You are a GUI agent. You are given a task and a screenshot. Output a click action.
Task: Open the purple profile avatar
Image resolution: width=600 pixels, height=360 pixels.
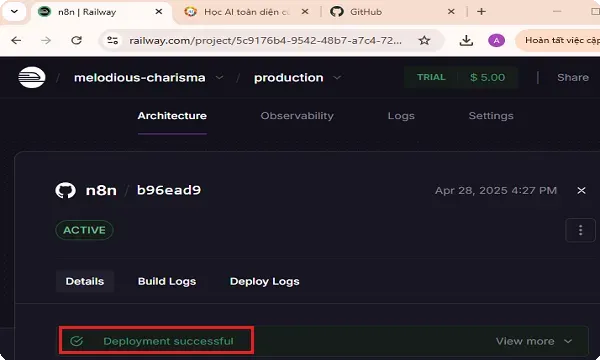click(x=496, y=40)
